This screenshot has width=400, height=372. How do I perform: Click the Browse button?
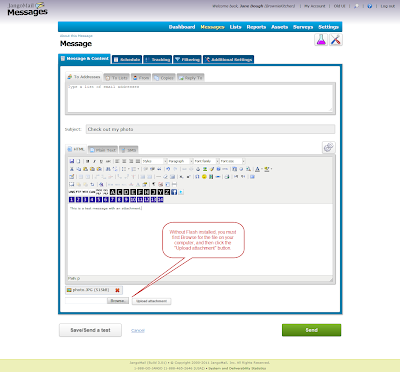click(x=118, y=301)
